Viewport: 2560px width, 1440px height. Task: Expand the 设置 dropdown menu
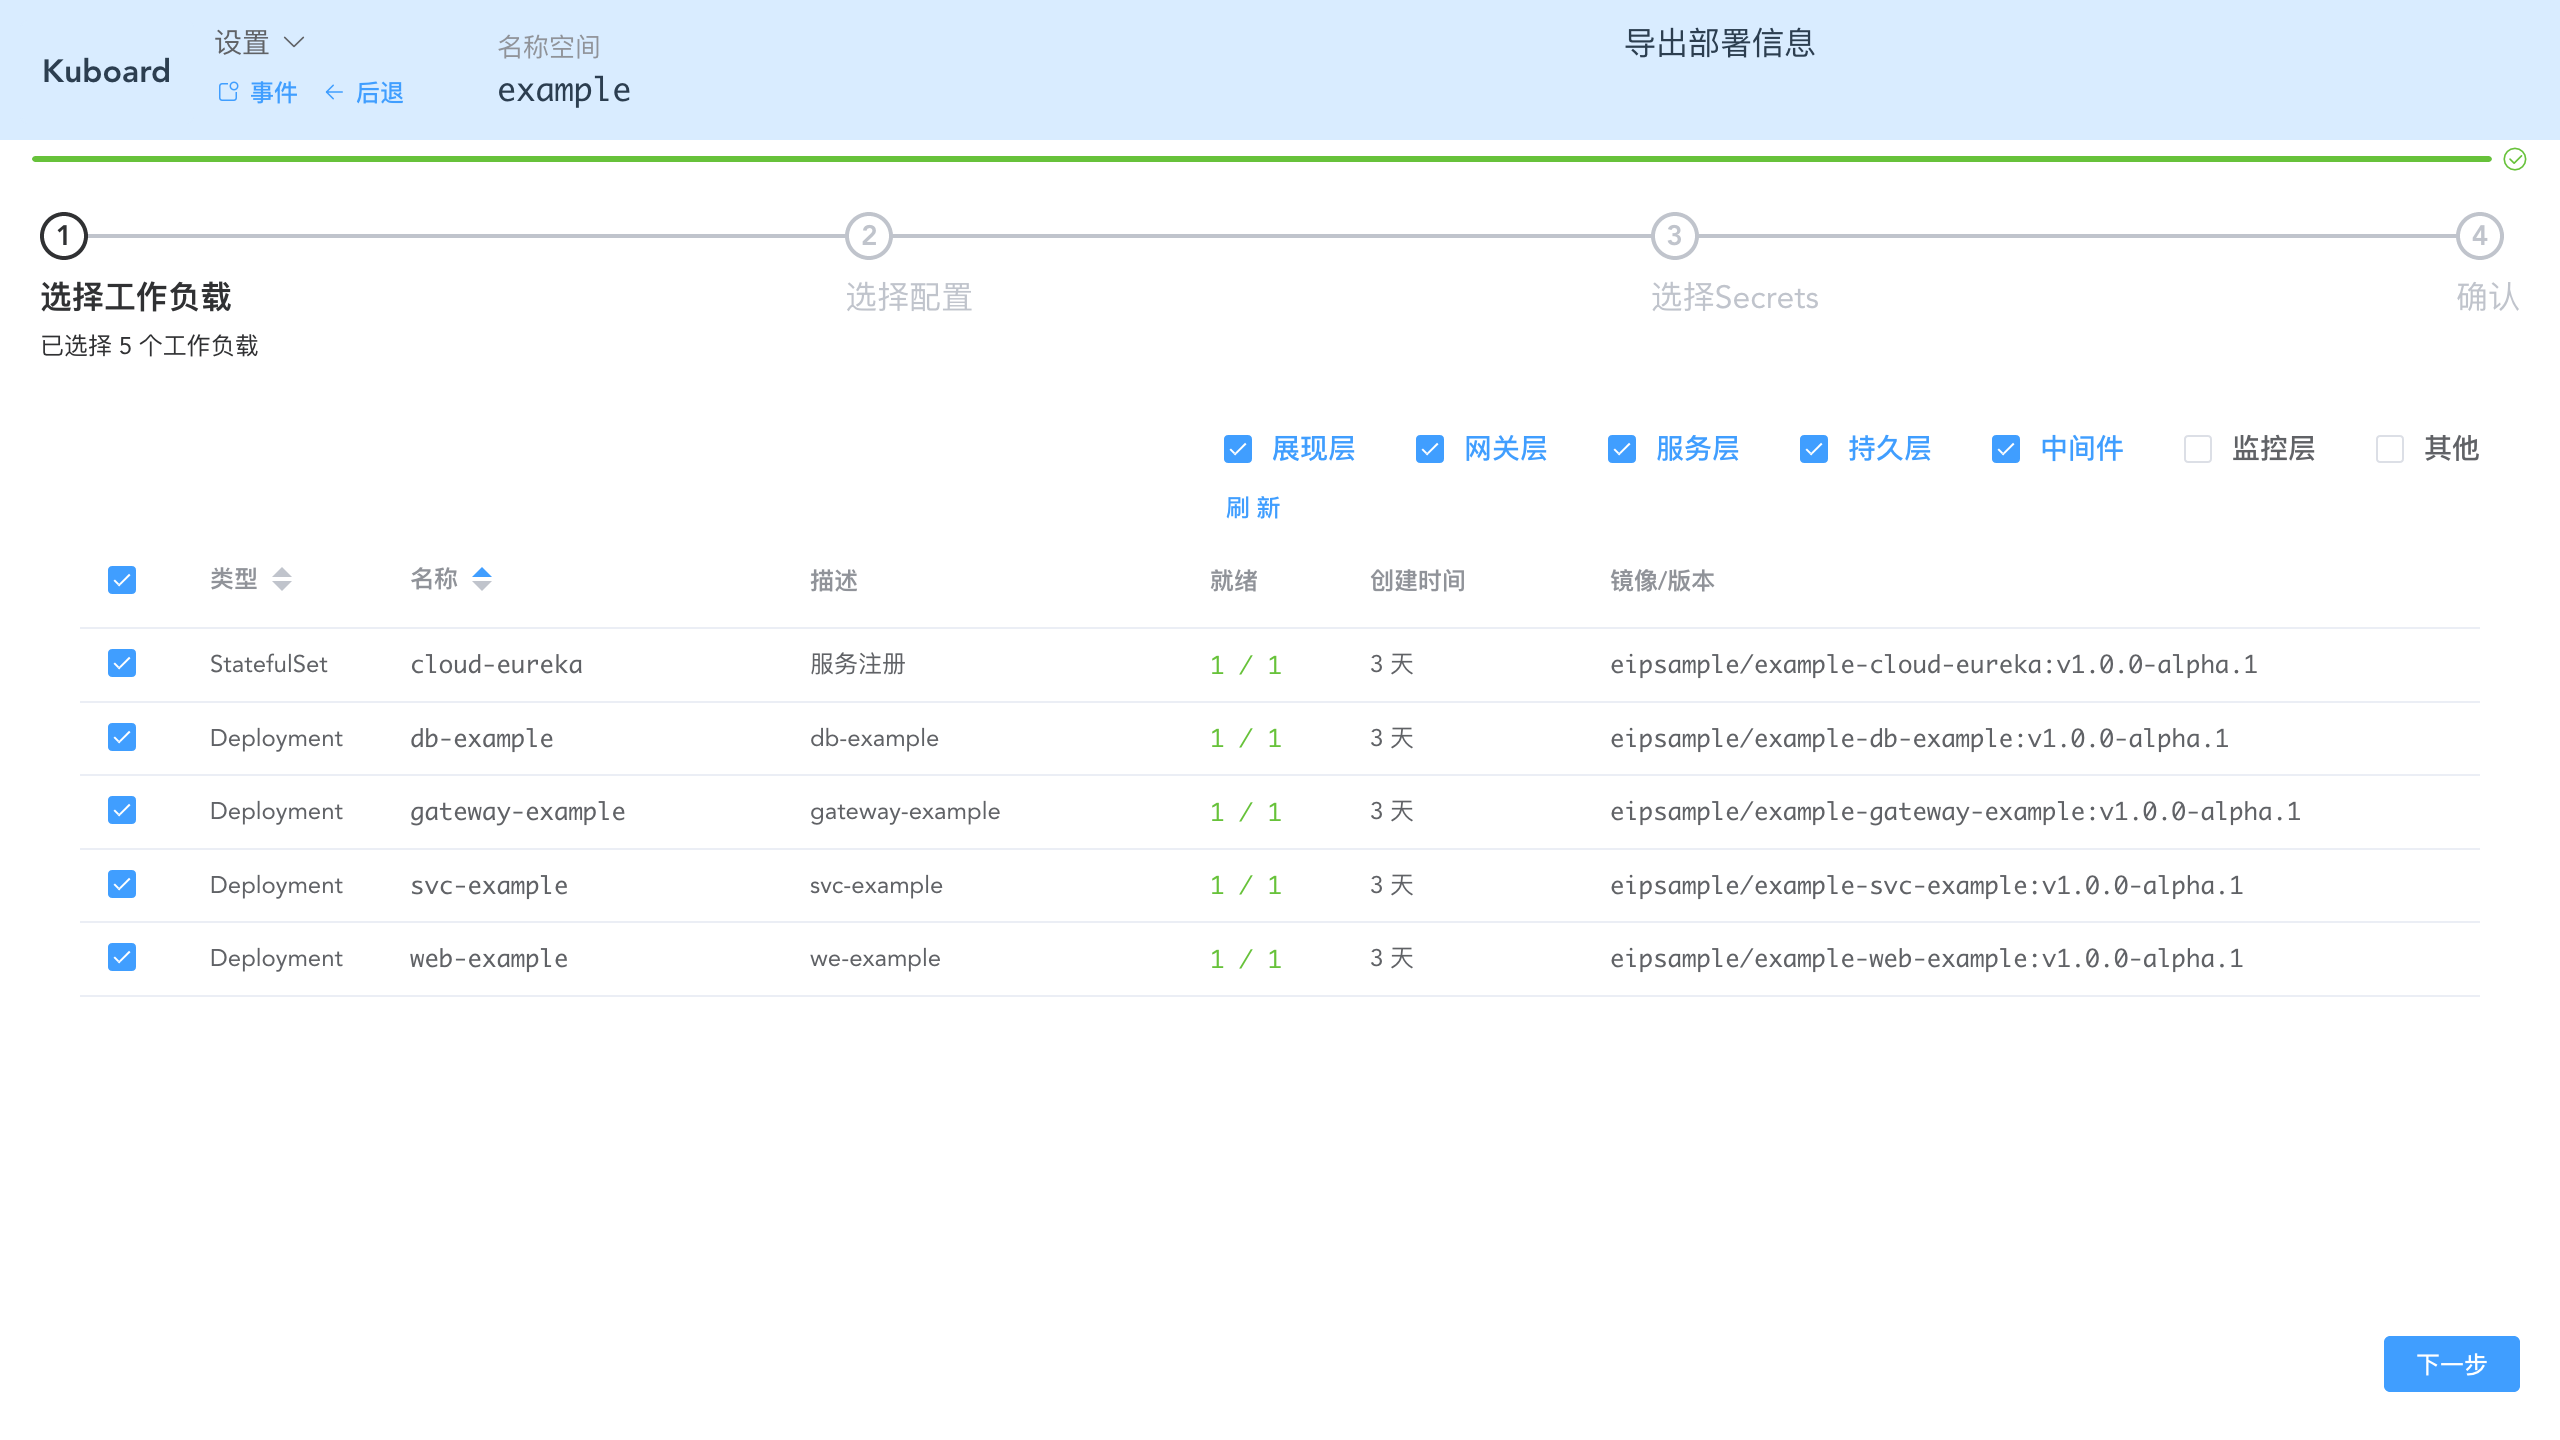click(258, 42)
